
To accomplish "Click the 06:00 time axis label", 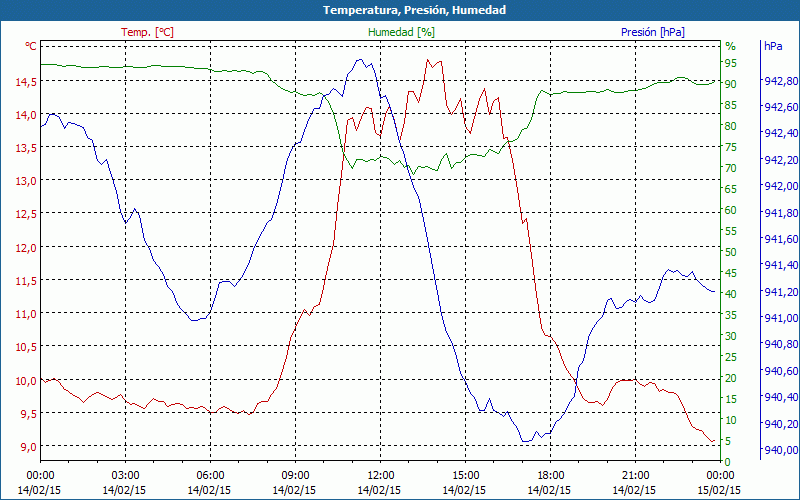I will click(210, 476).
